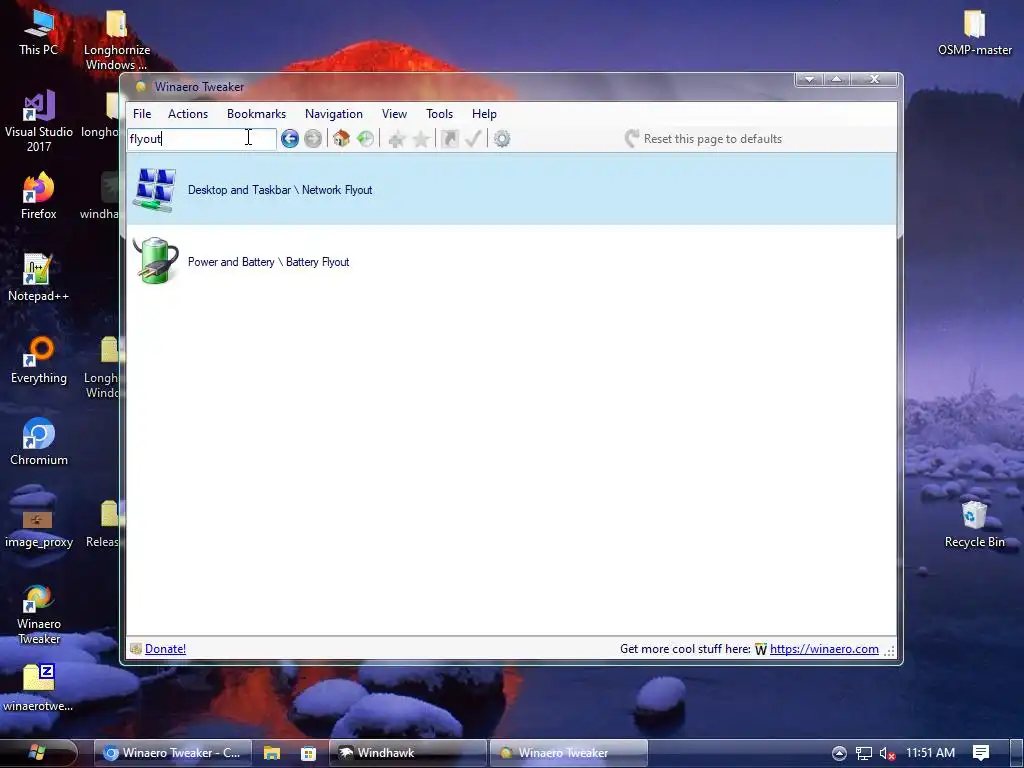This screenshot has height=768, width=1024.
Task: Open File Explorer taskbar icon
Action: click(x=272, y=753)
